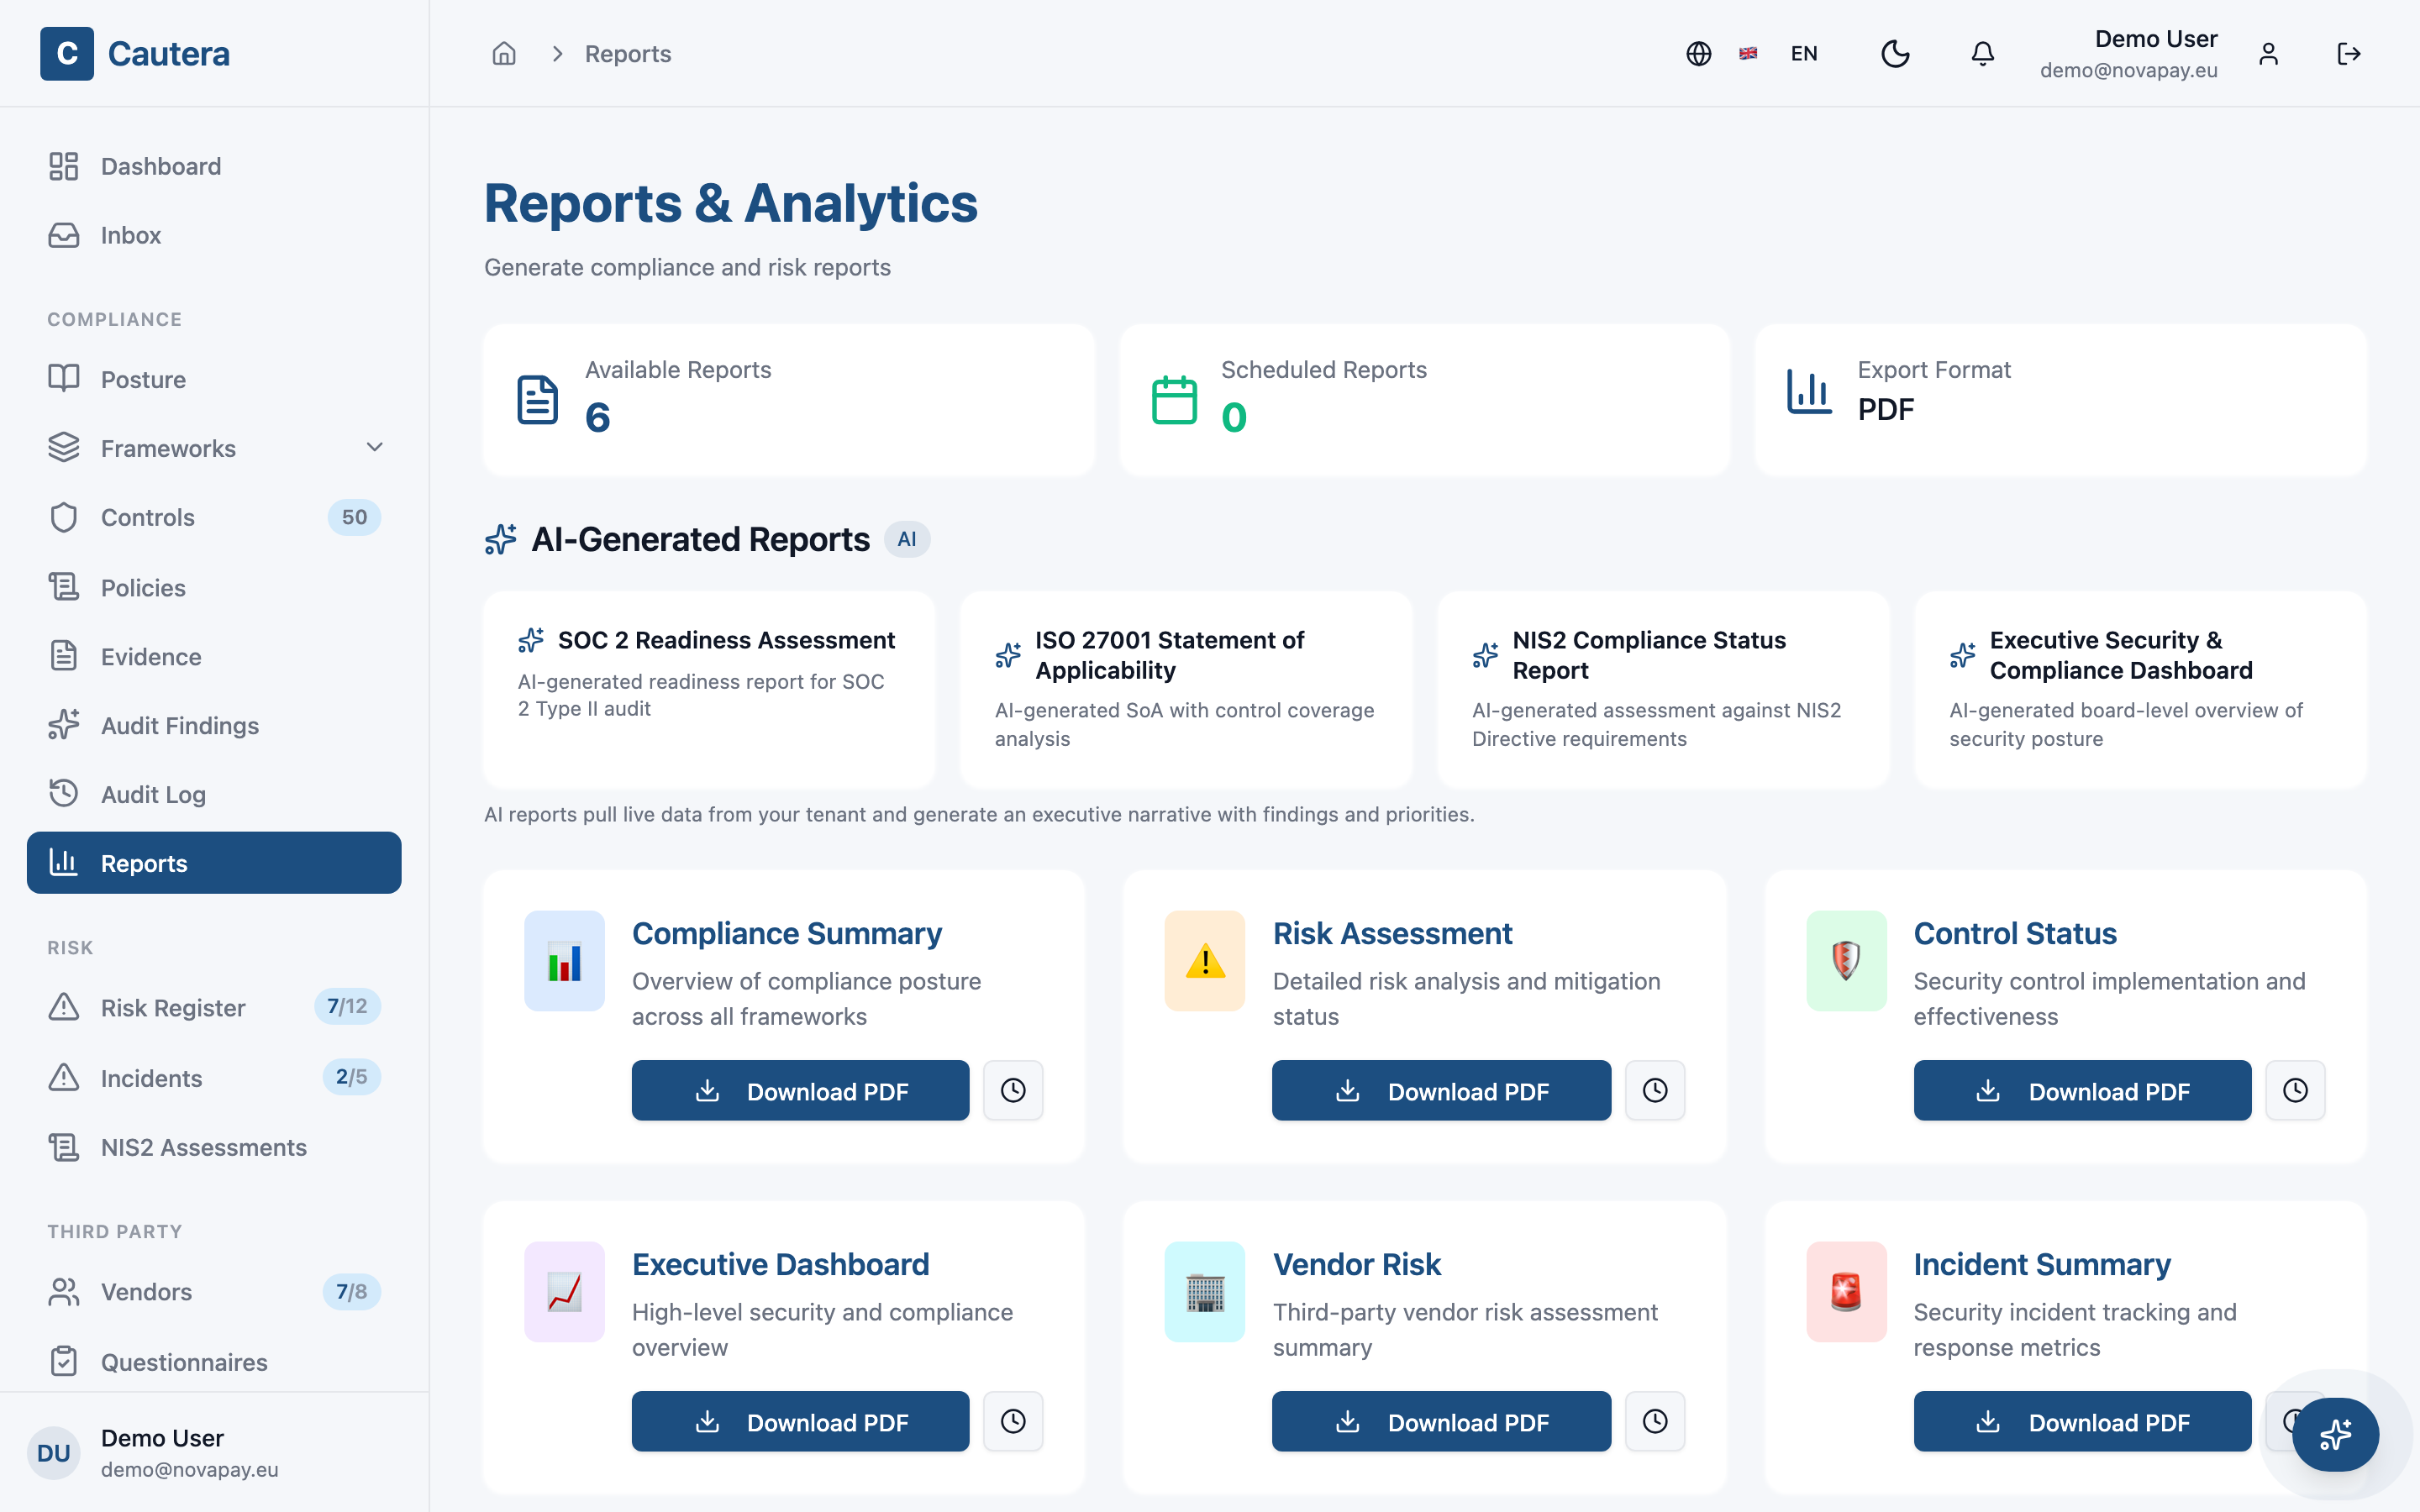Click the Vendor Risk building icon
2420x1512 pixels.
(x=1205, y=1292)
